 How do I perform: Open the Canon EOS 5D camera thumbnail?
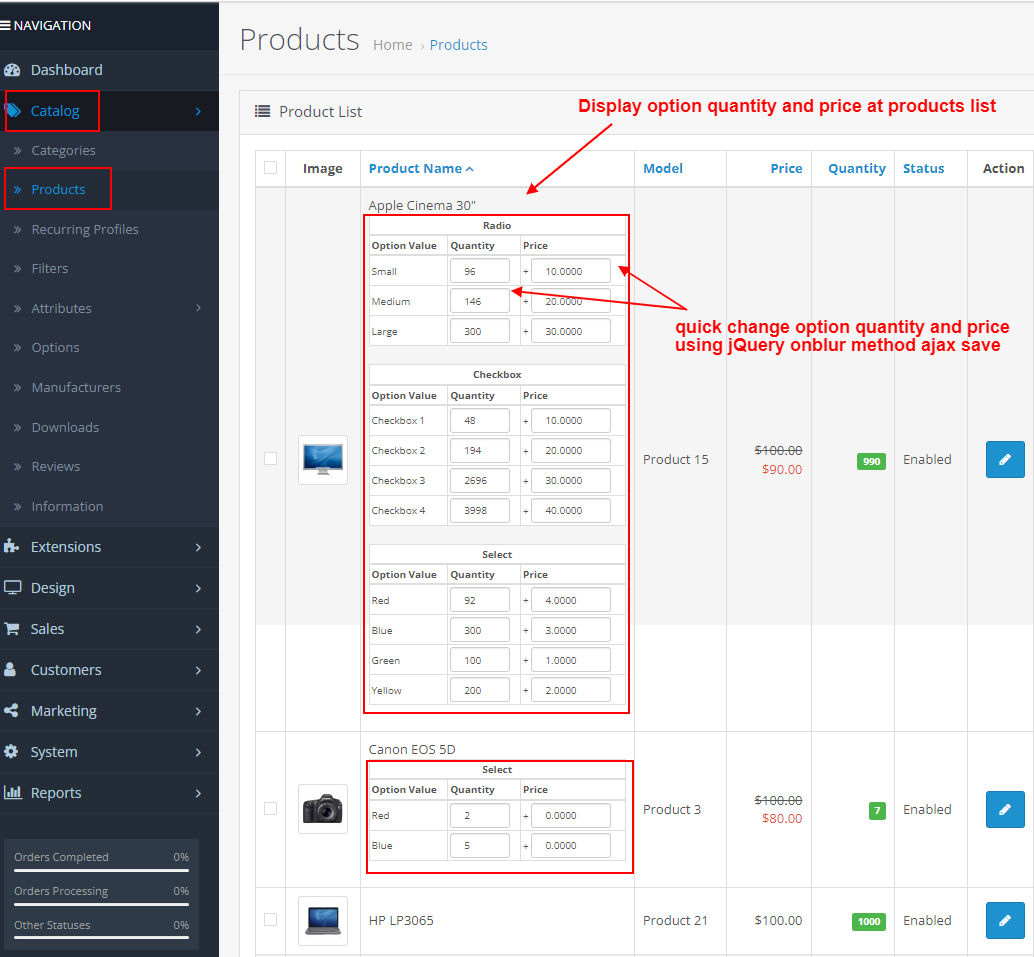pos(322,809)
